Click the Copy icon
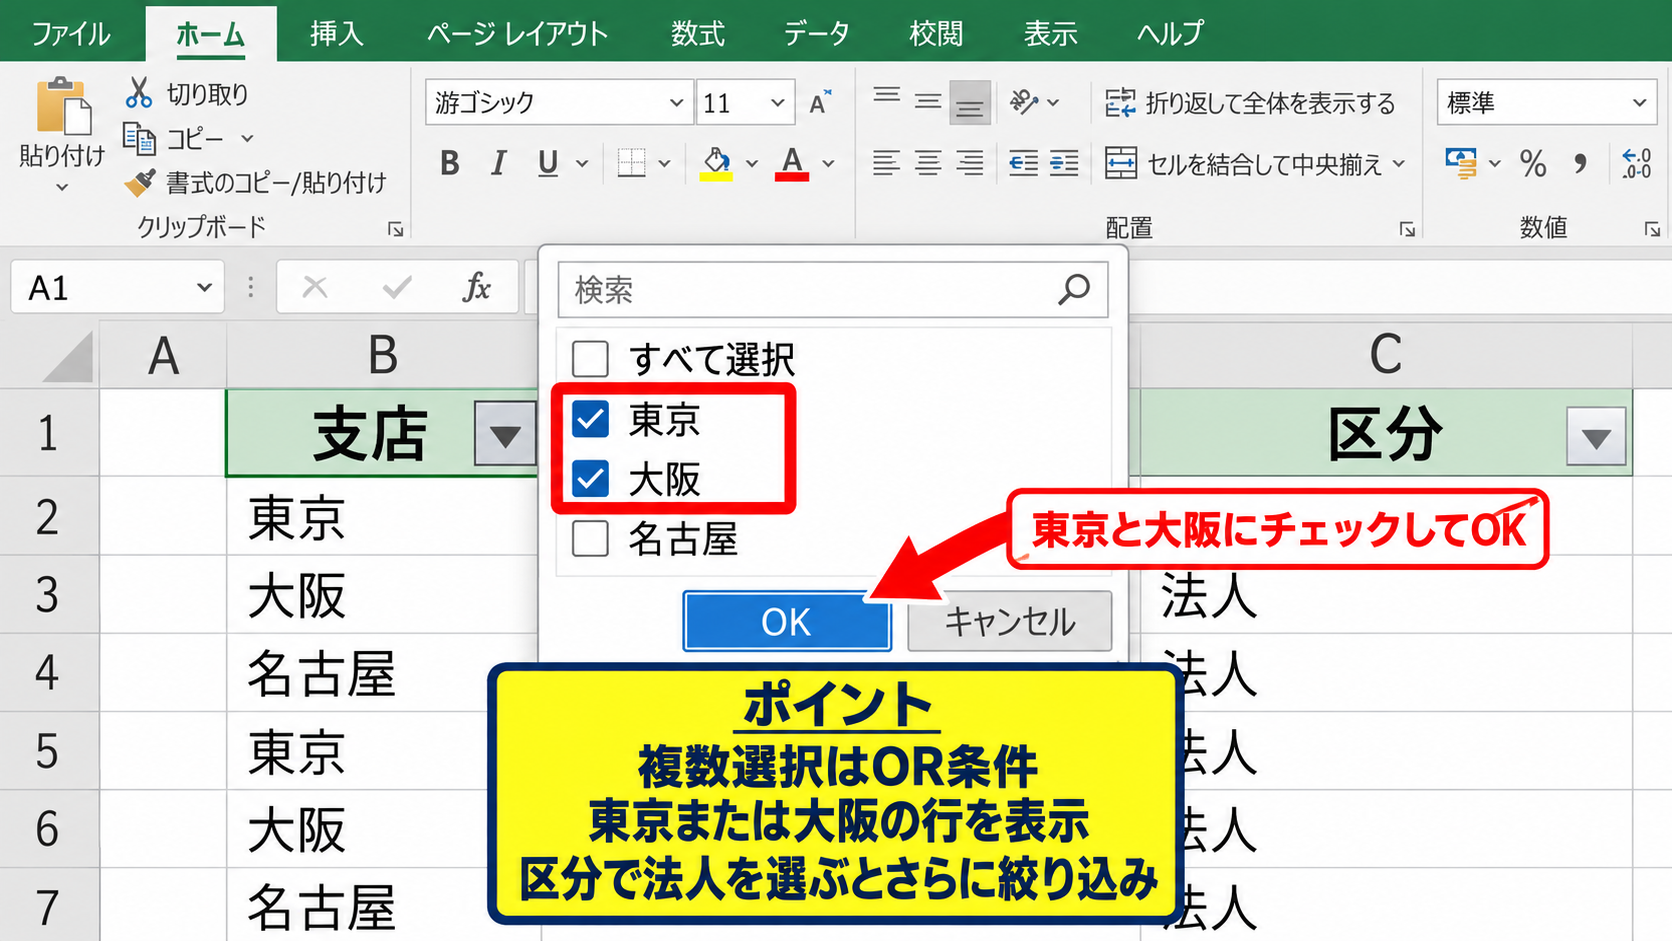The image size is (1672, 941). coord(138,138)
